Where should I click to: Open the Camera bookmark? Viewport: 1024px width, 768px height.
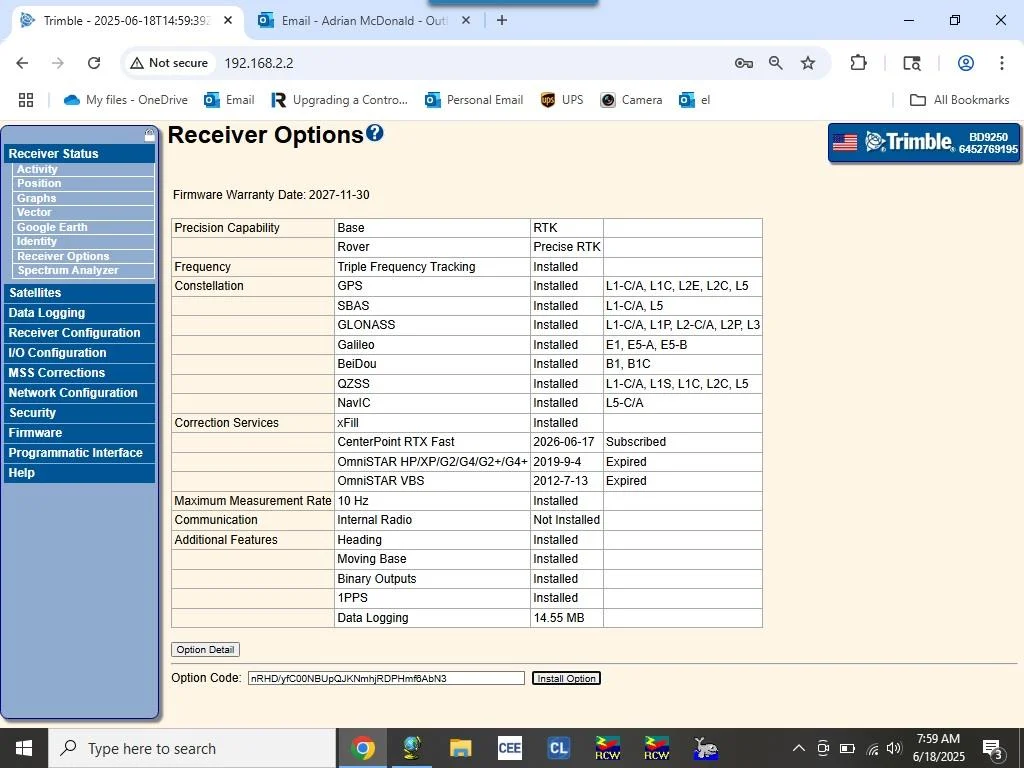[632, 100]
